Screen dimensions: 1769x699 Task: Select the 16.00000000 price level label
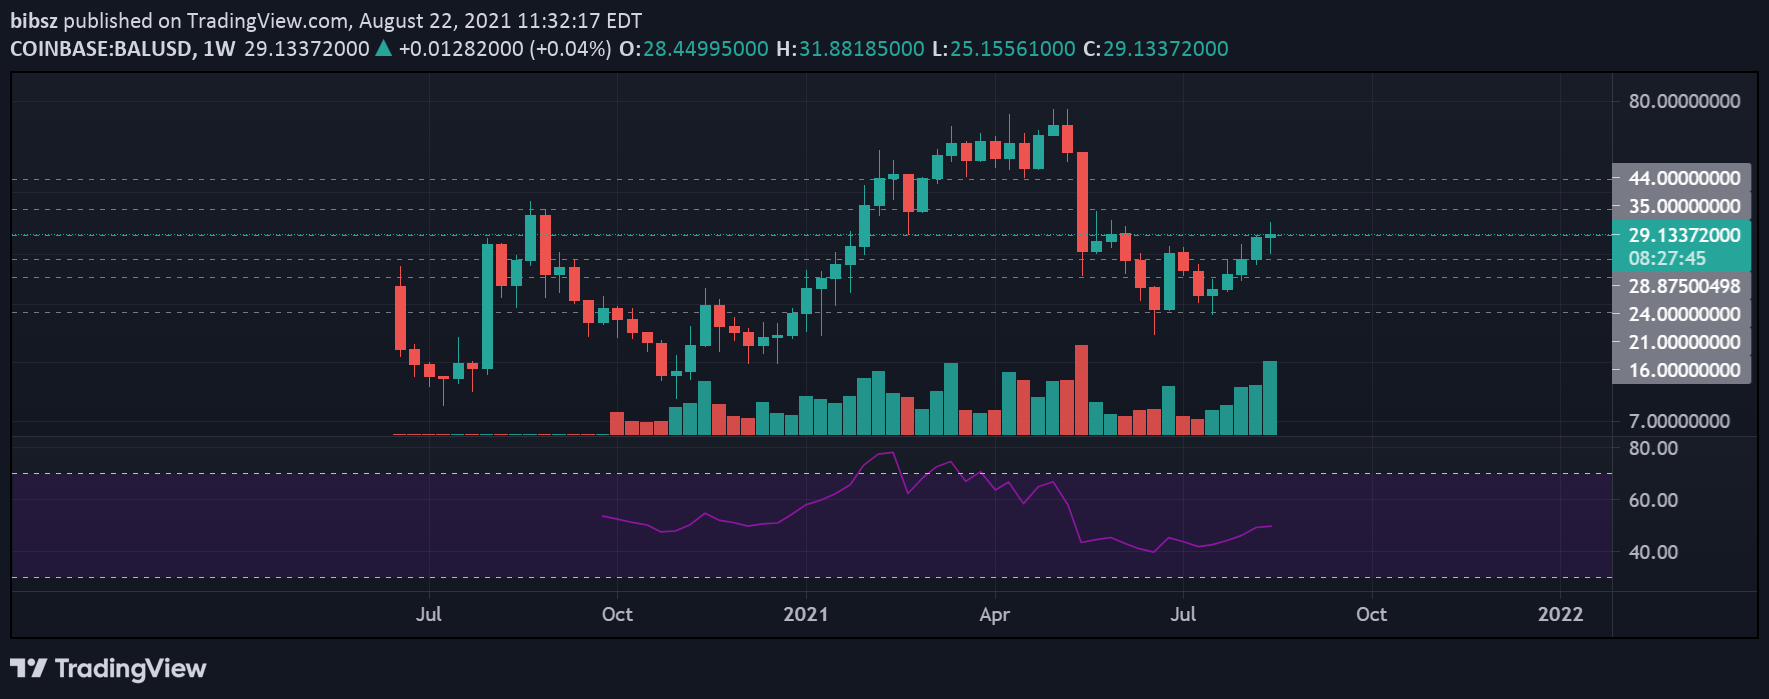coord(1684,370)
